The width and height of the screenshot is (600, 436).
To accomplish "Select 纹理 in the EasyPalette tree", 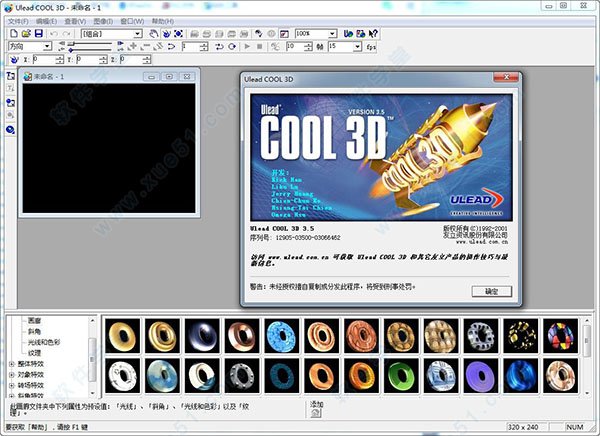I will (x=34, y=353).
